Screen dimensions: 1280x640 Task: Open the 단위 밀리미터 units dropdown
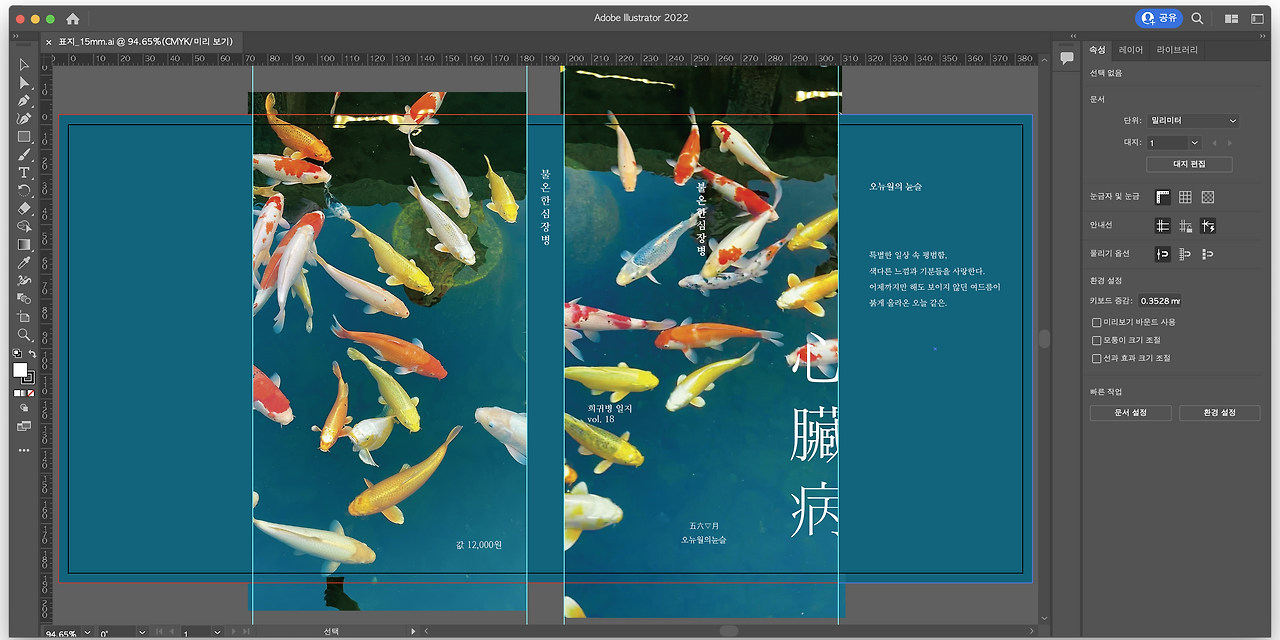pos(1193,120)
